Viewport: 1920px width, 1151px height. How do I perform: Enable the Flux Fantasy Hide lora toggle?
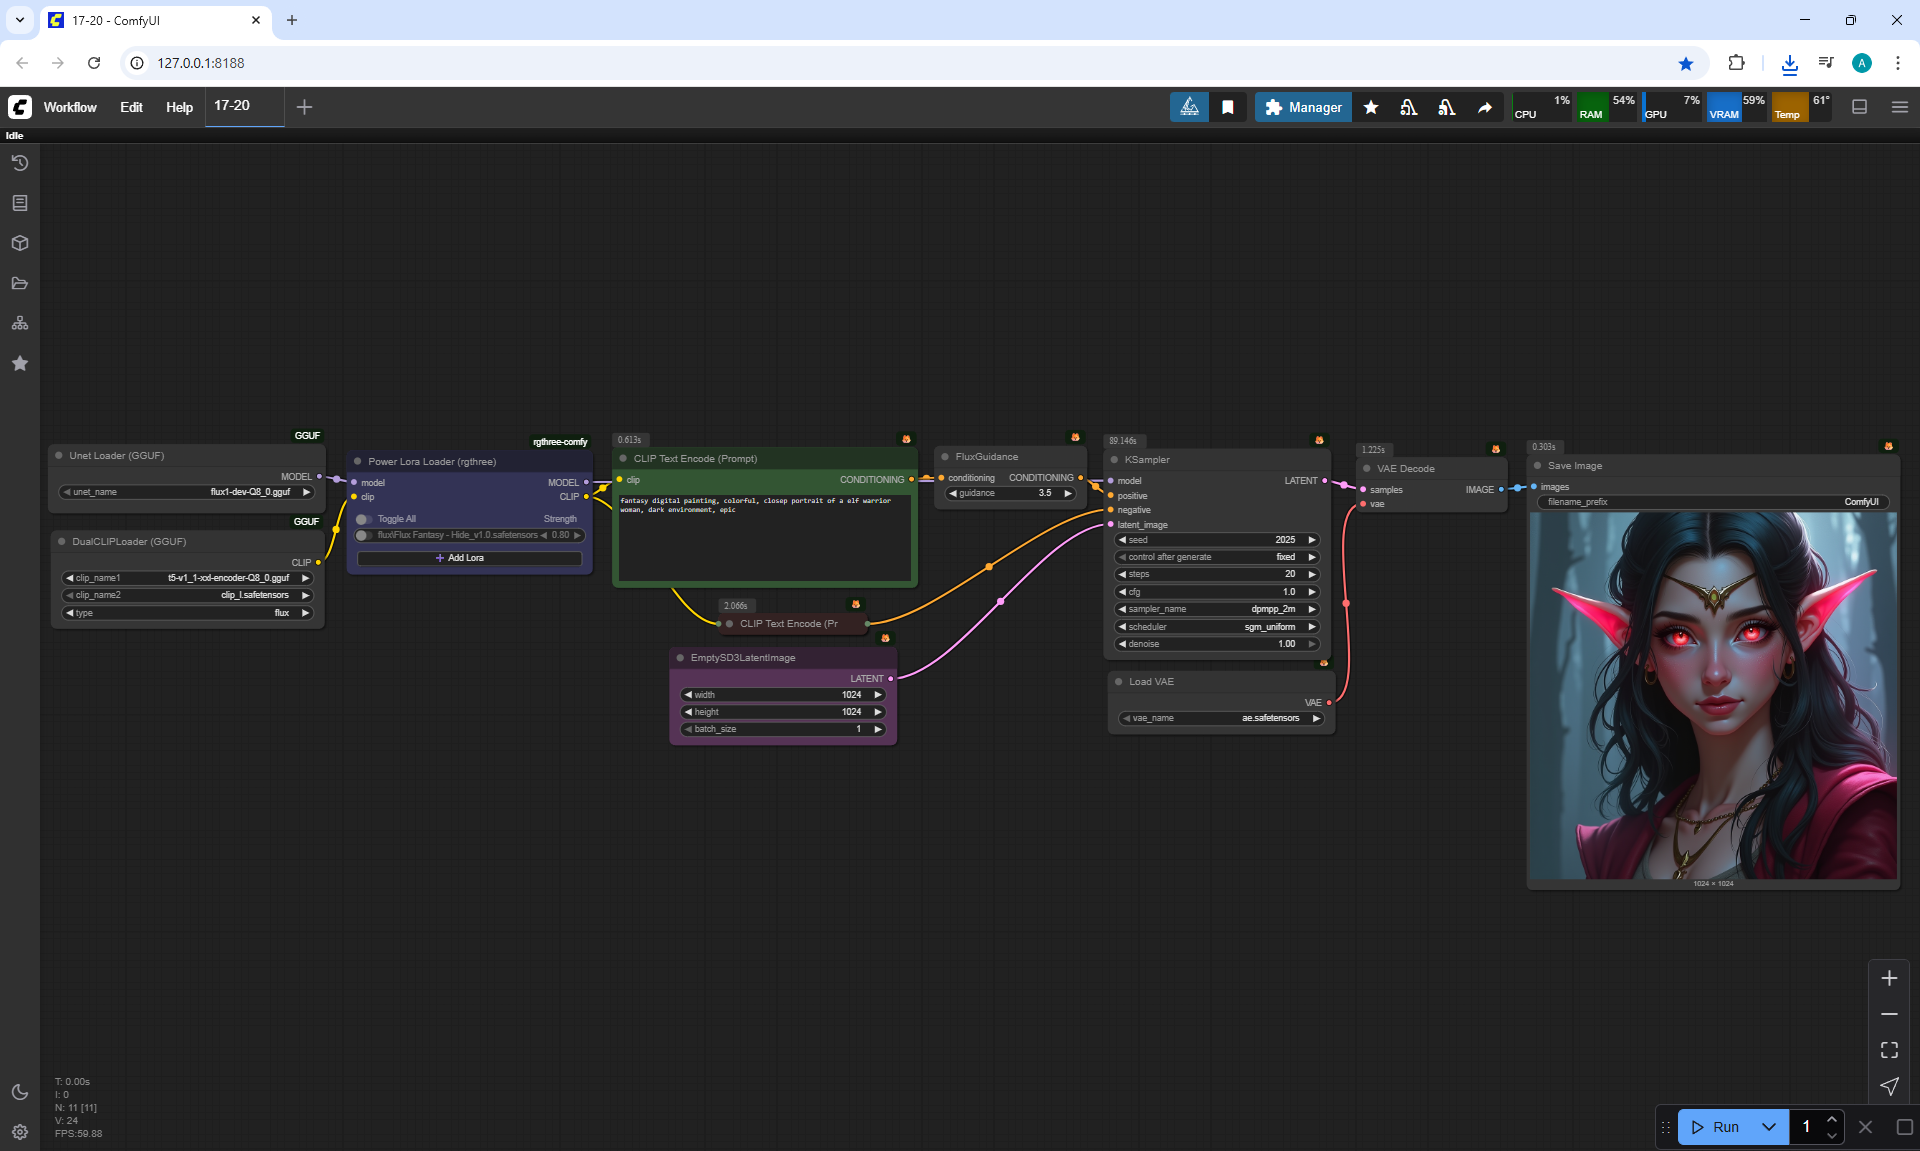[364, 535]
